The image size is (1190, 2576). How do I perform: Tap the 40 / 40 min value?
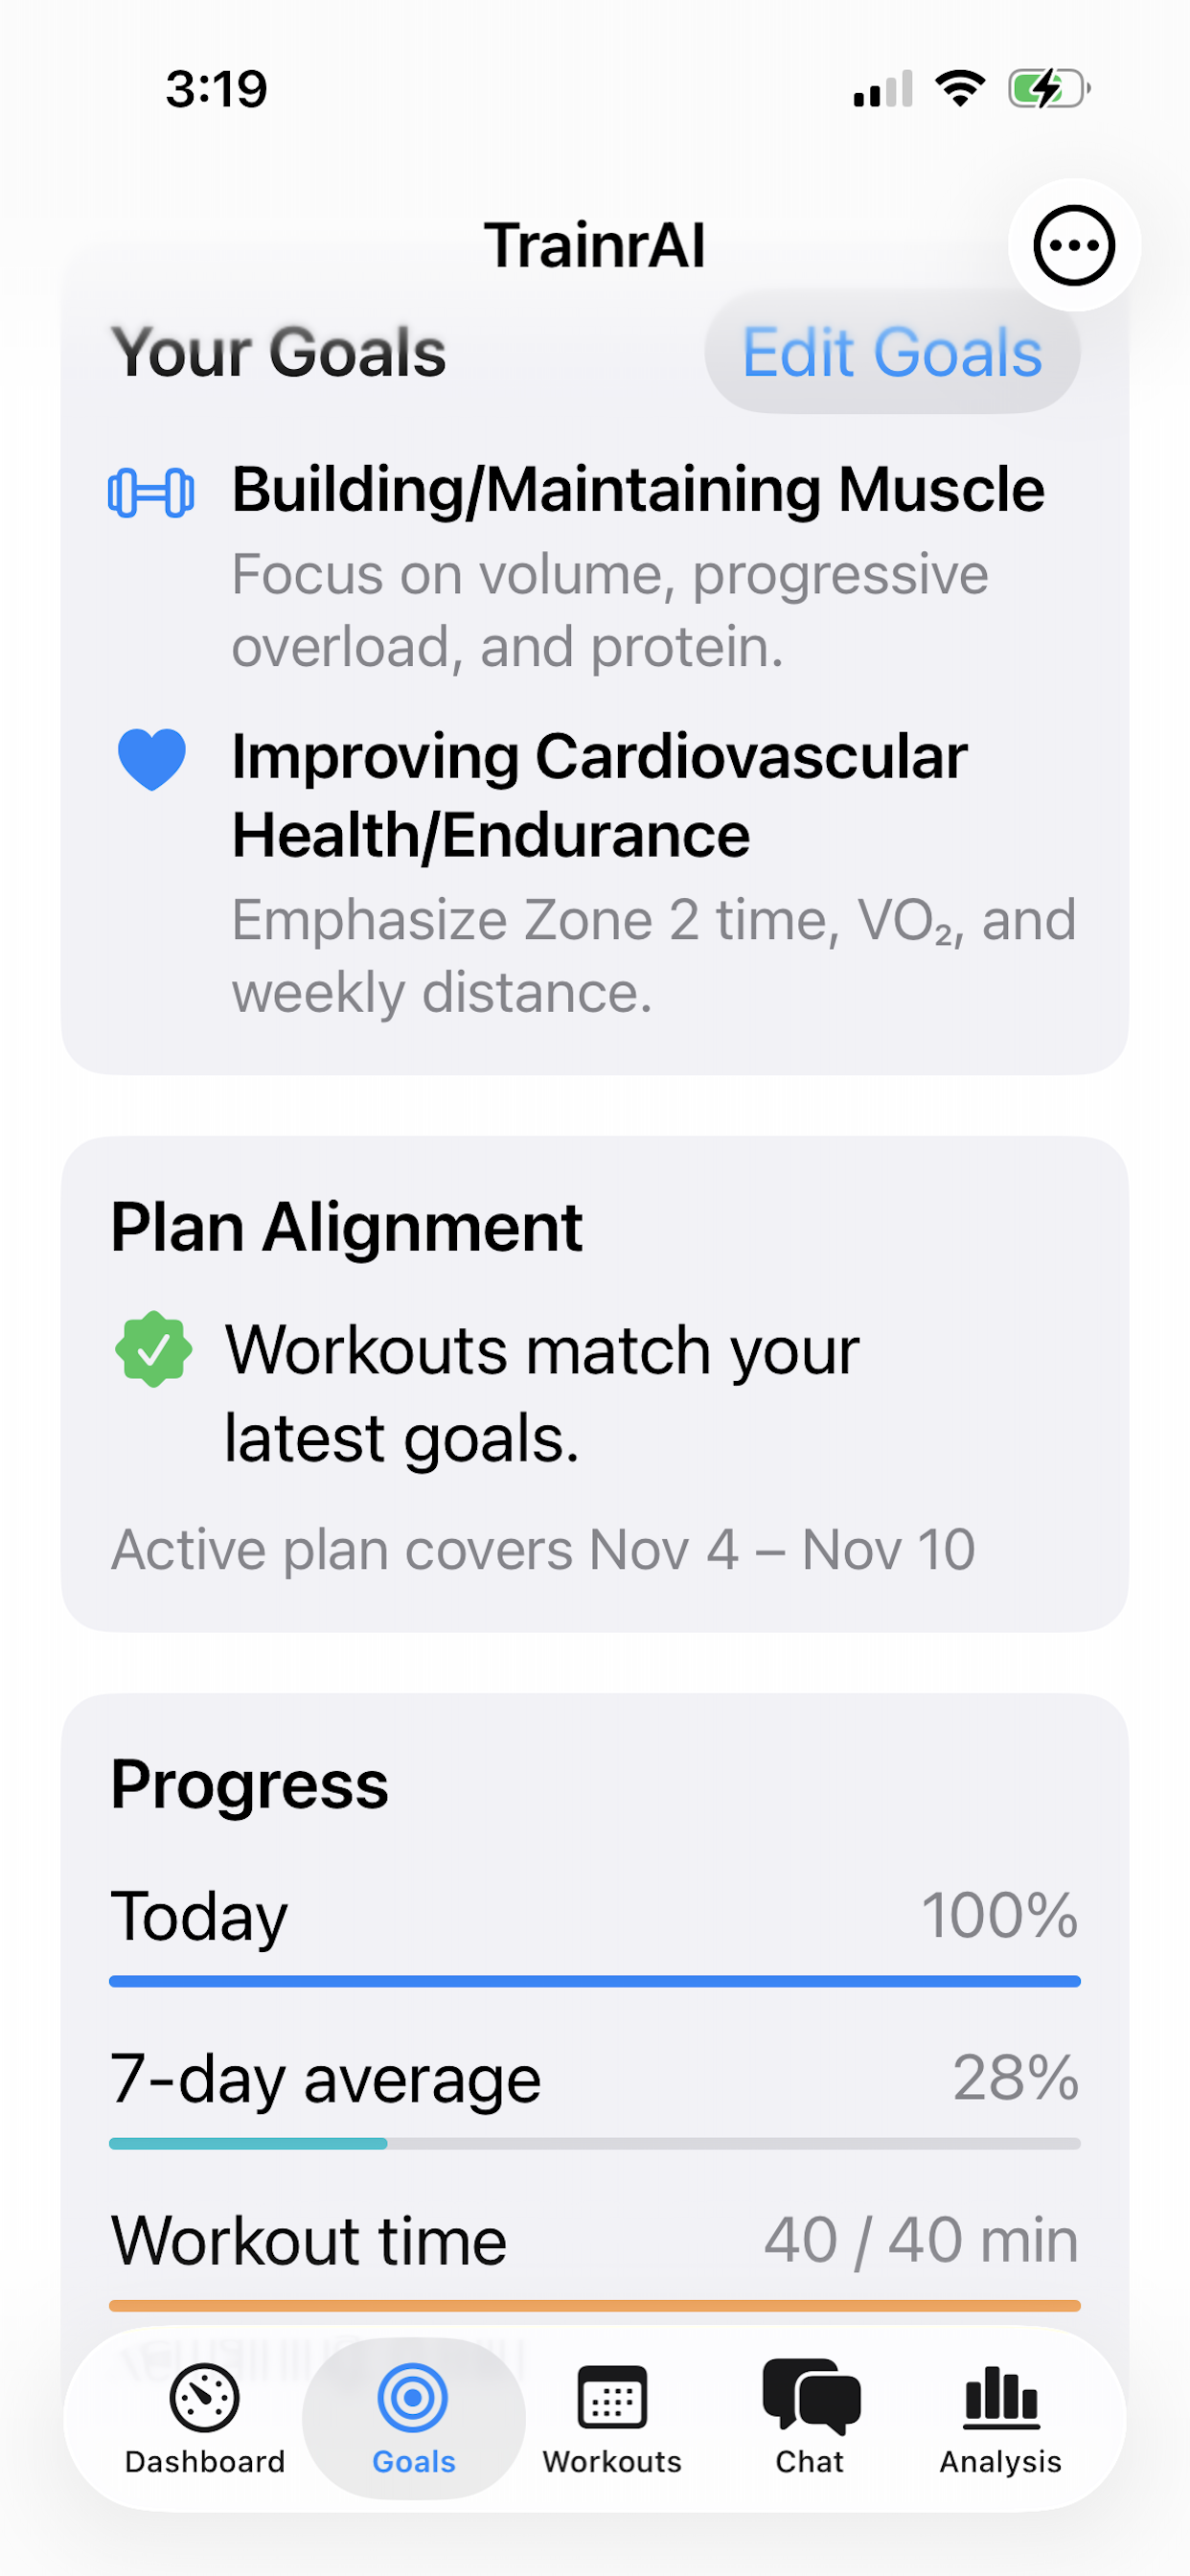point(921,2240)
